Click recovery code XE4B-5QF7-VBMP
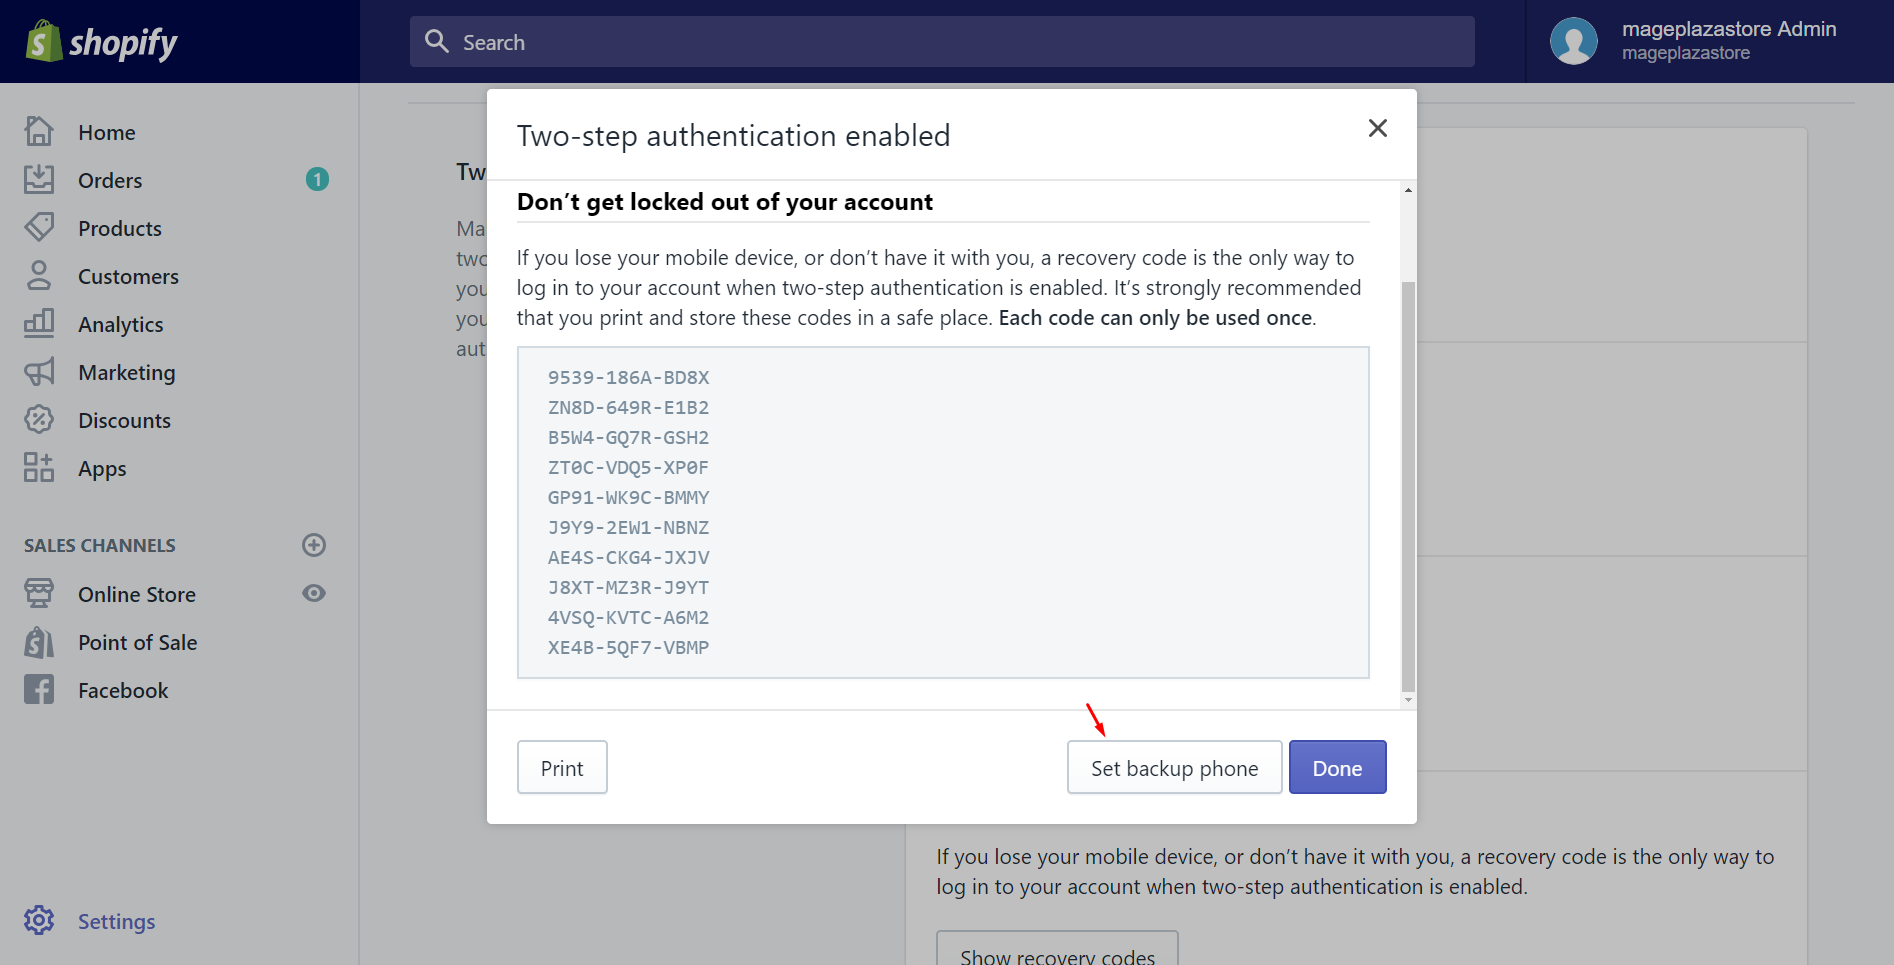Viewport: 1894px width, 965px height. pyautogui.click(x=628, y=647)
